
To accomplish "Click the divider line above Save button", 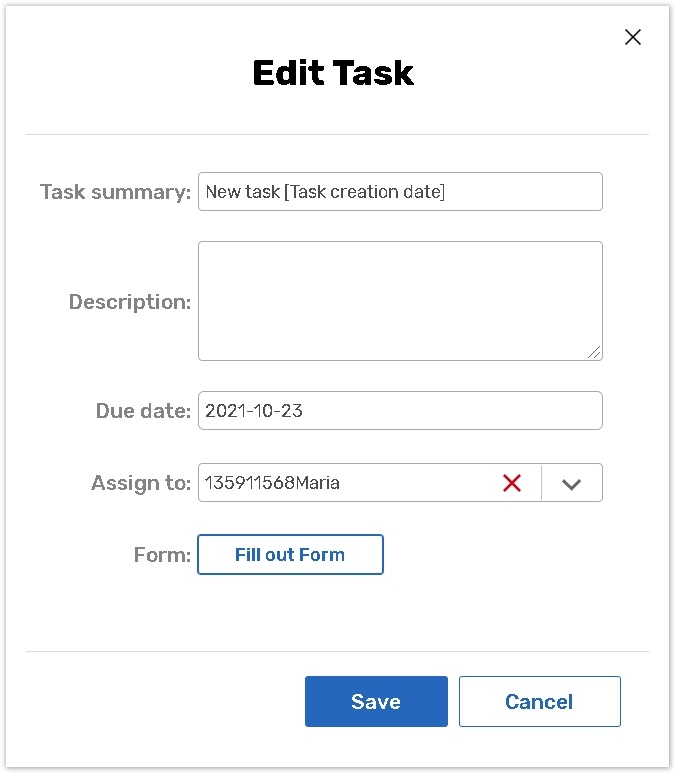I will pyautogui.click(x=337, y=652).
